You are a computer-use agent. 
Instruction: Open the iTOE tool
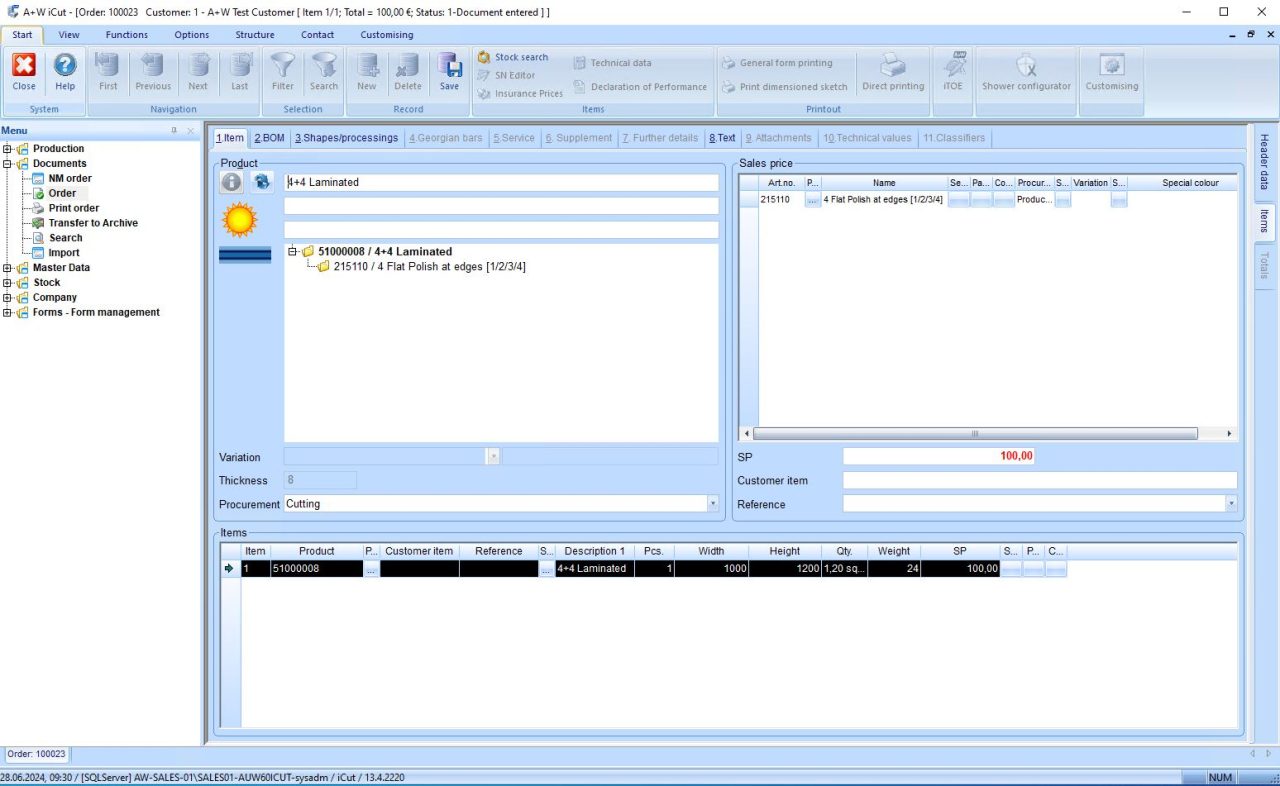952,70
